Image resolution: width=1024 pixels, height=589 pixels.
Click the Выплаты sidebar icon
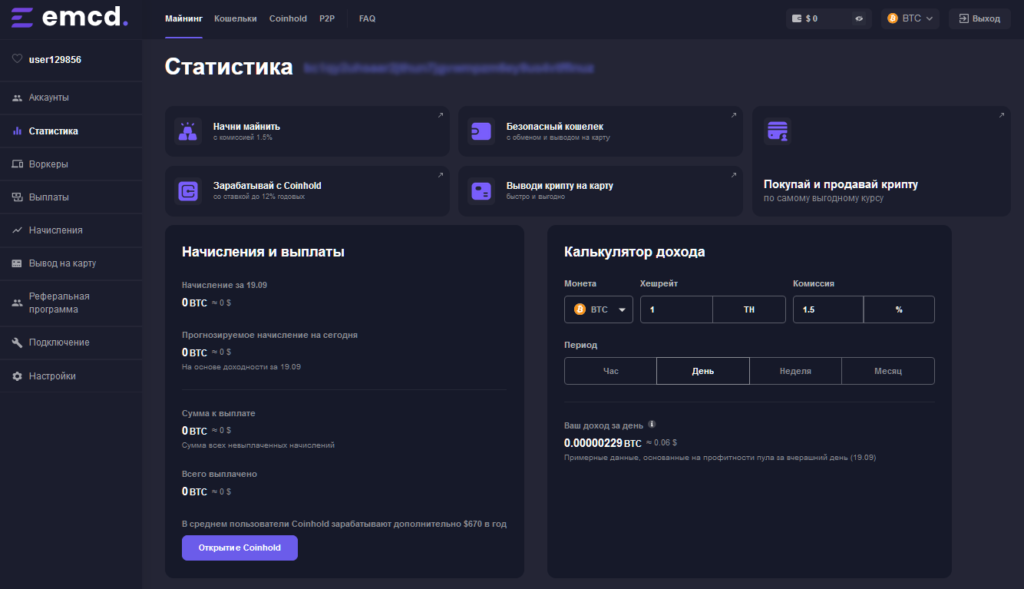[x=17, y=197]
